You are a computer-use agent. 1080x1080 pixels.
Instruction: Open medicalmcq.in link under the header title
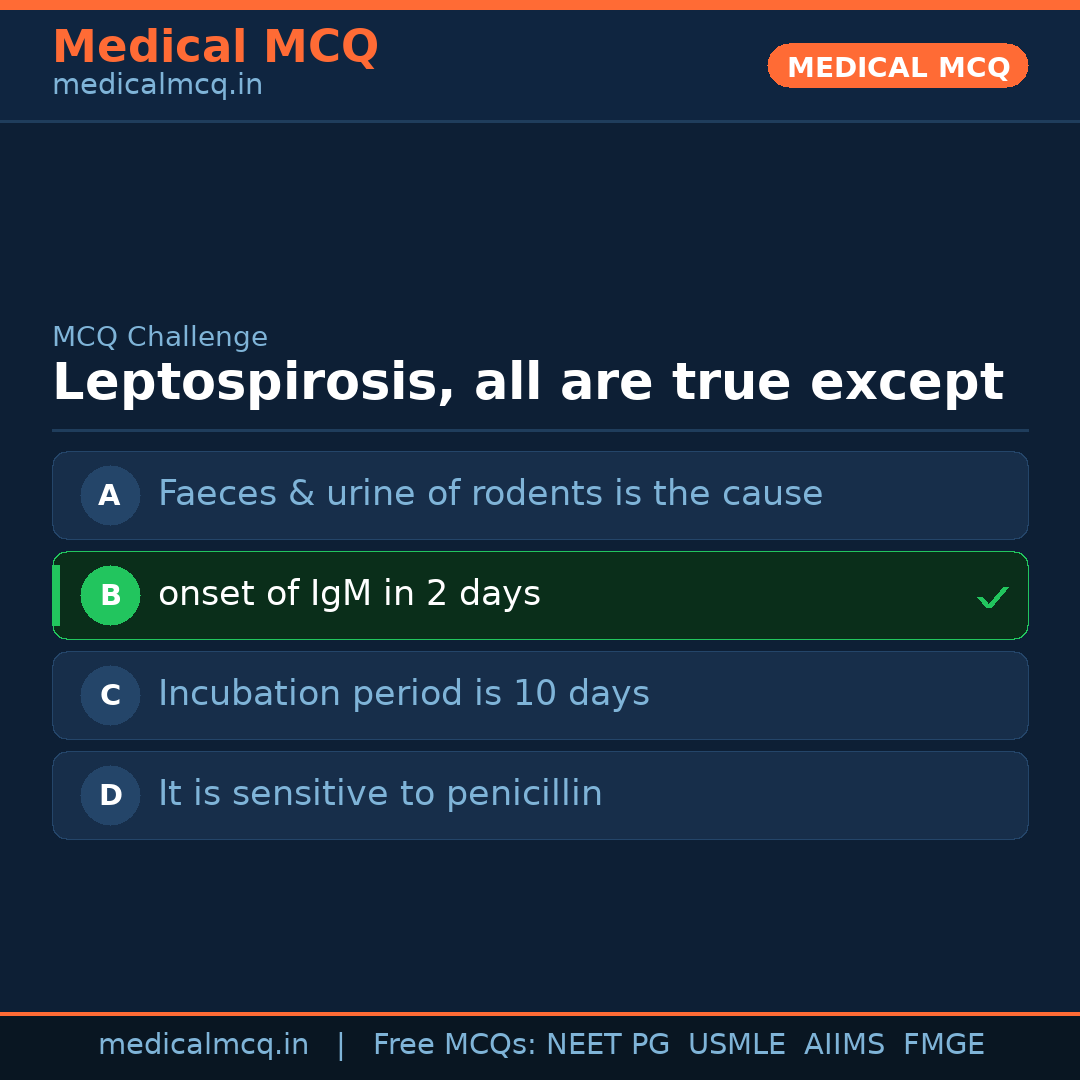point(157,86)
